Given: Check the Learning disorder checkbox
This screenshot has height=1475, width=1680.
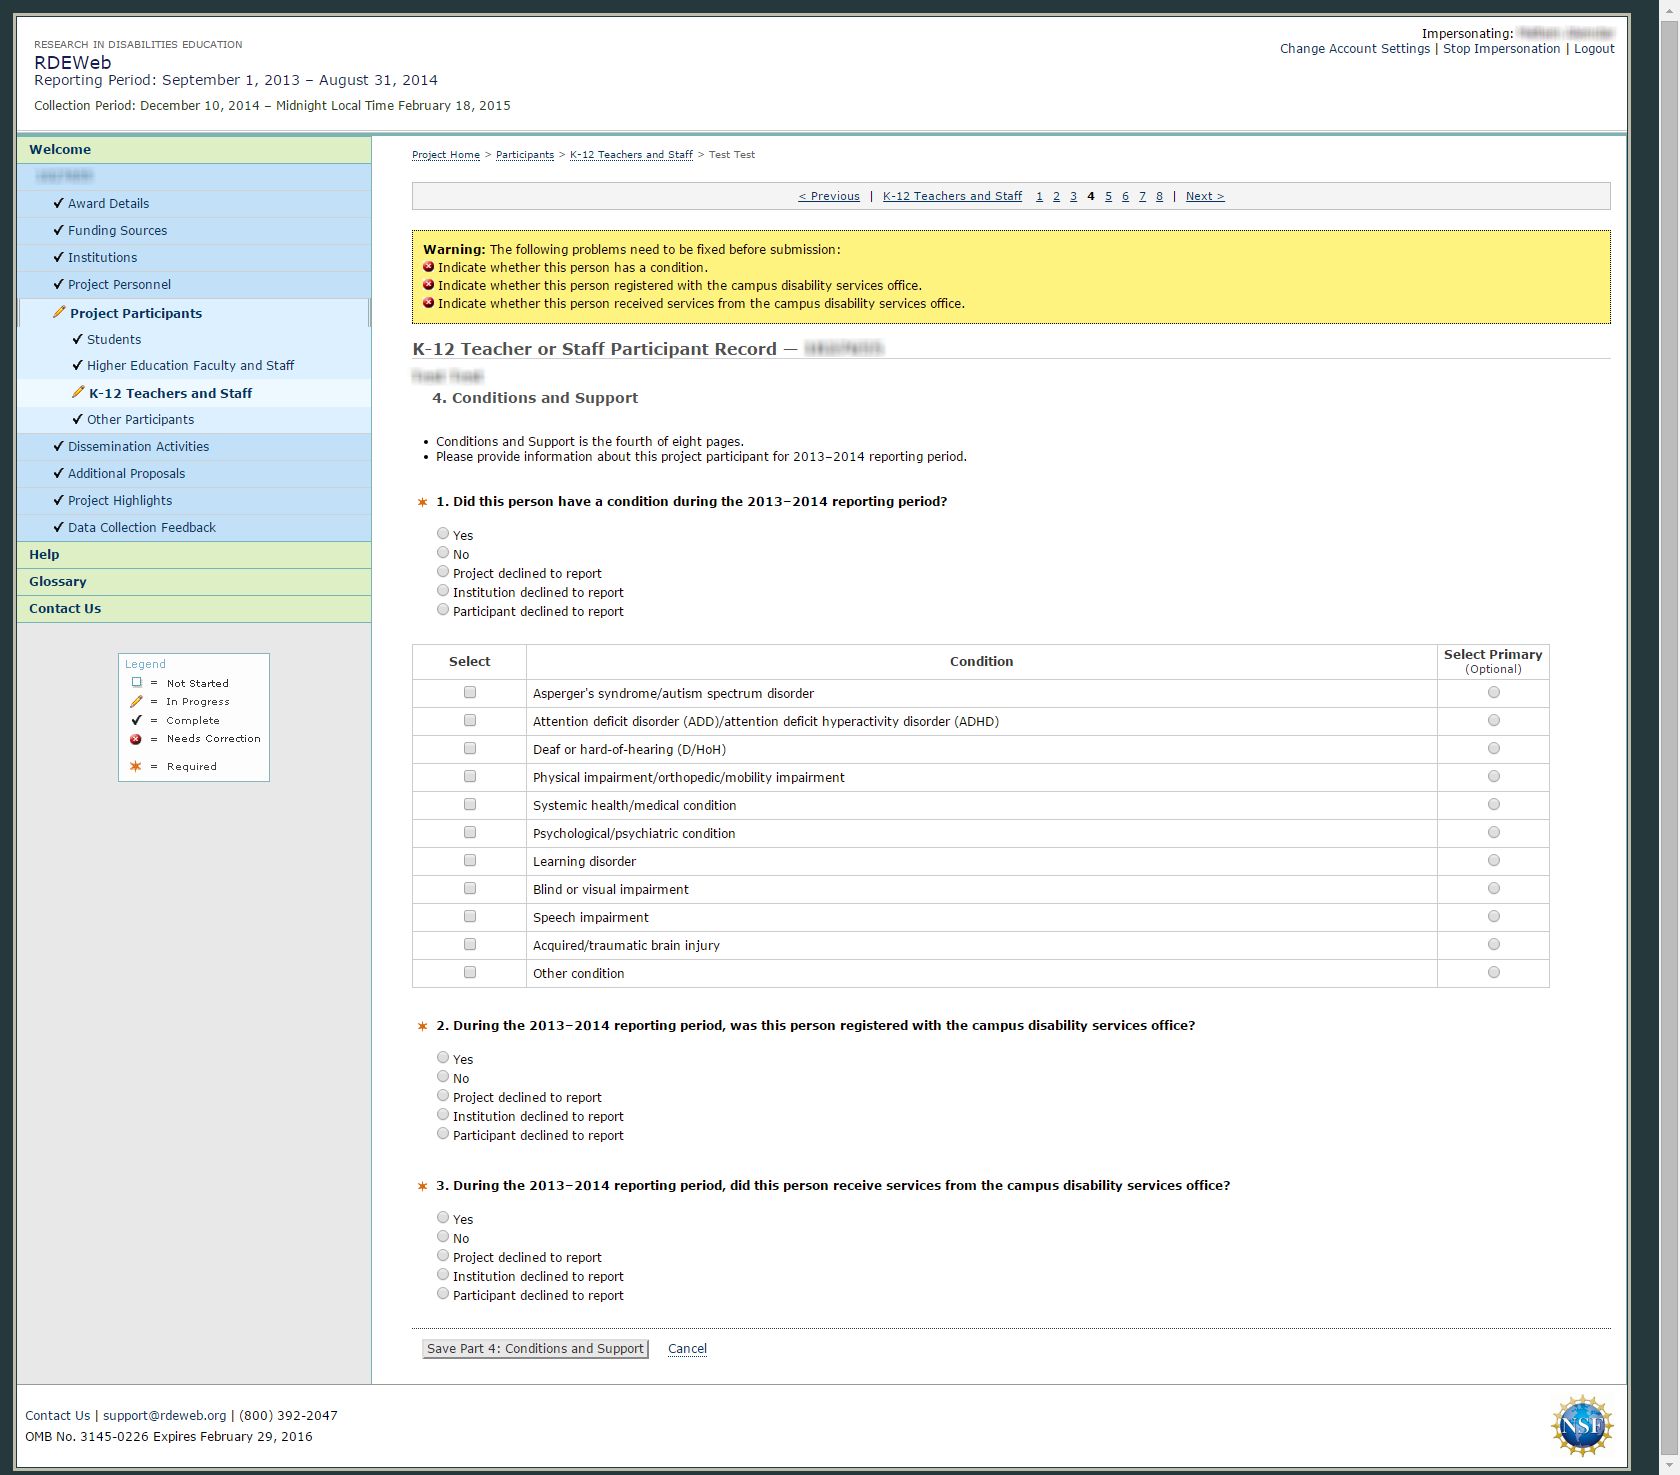Looking at the screenshot, I should 470,861.
